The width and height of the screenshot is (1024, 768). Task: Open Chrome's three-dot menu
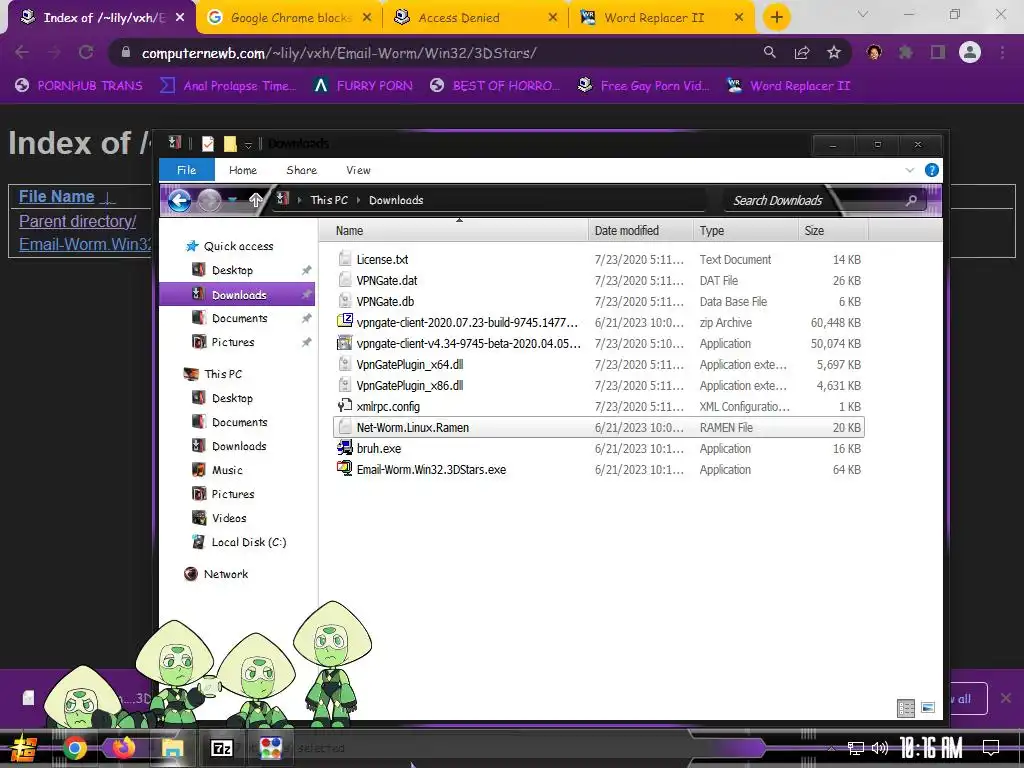click(1002, 53)
